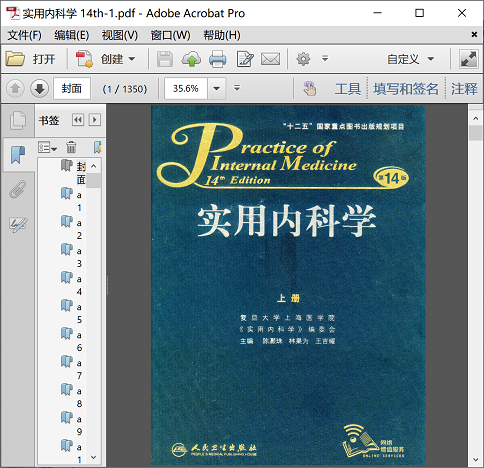The width and height of the screenshot is (484, 468).
Task: Select bookmark a 7
Action: coord(79,369)
